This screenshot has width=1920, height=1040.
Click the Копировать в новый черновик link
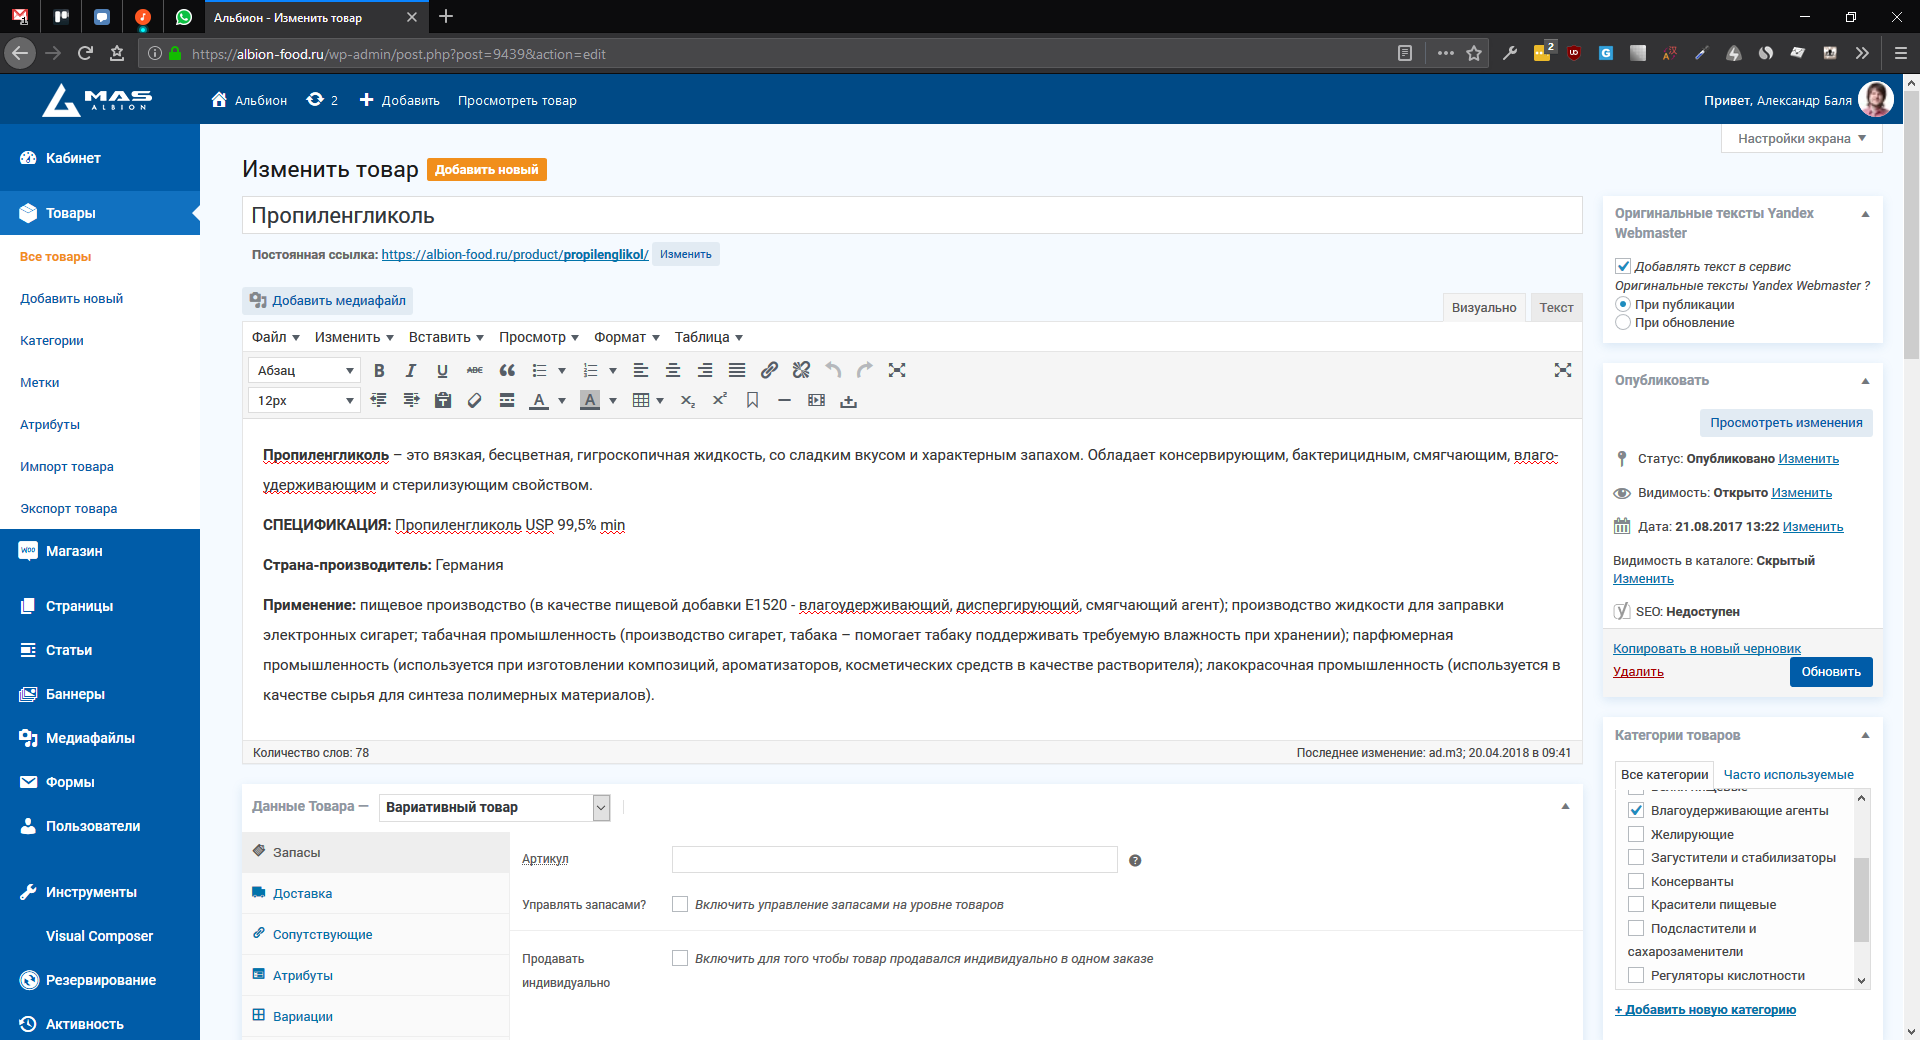[1706, 649]
